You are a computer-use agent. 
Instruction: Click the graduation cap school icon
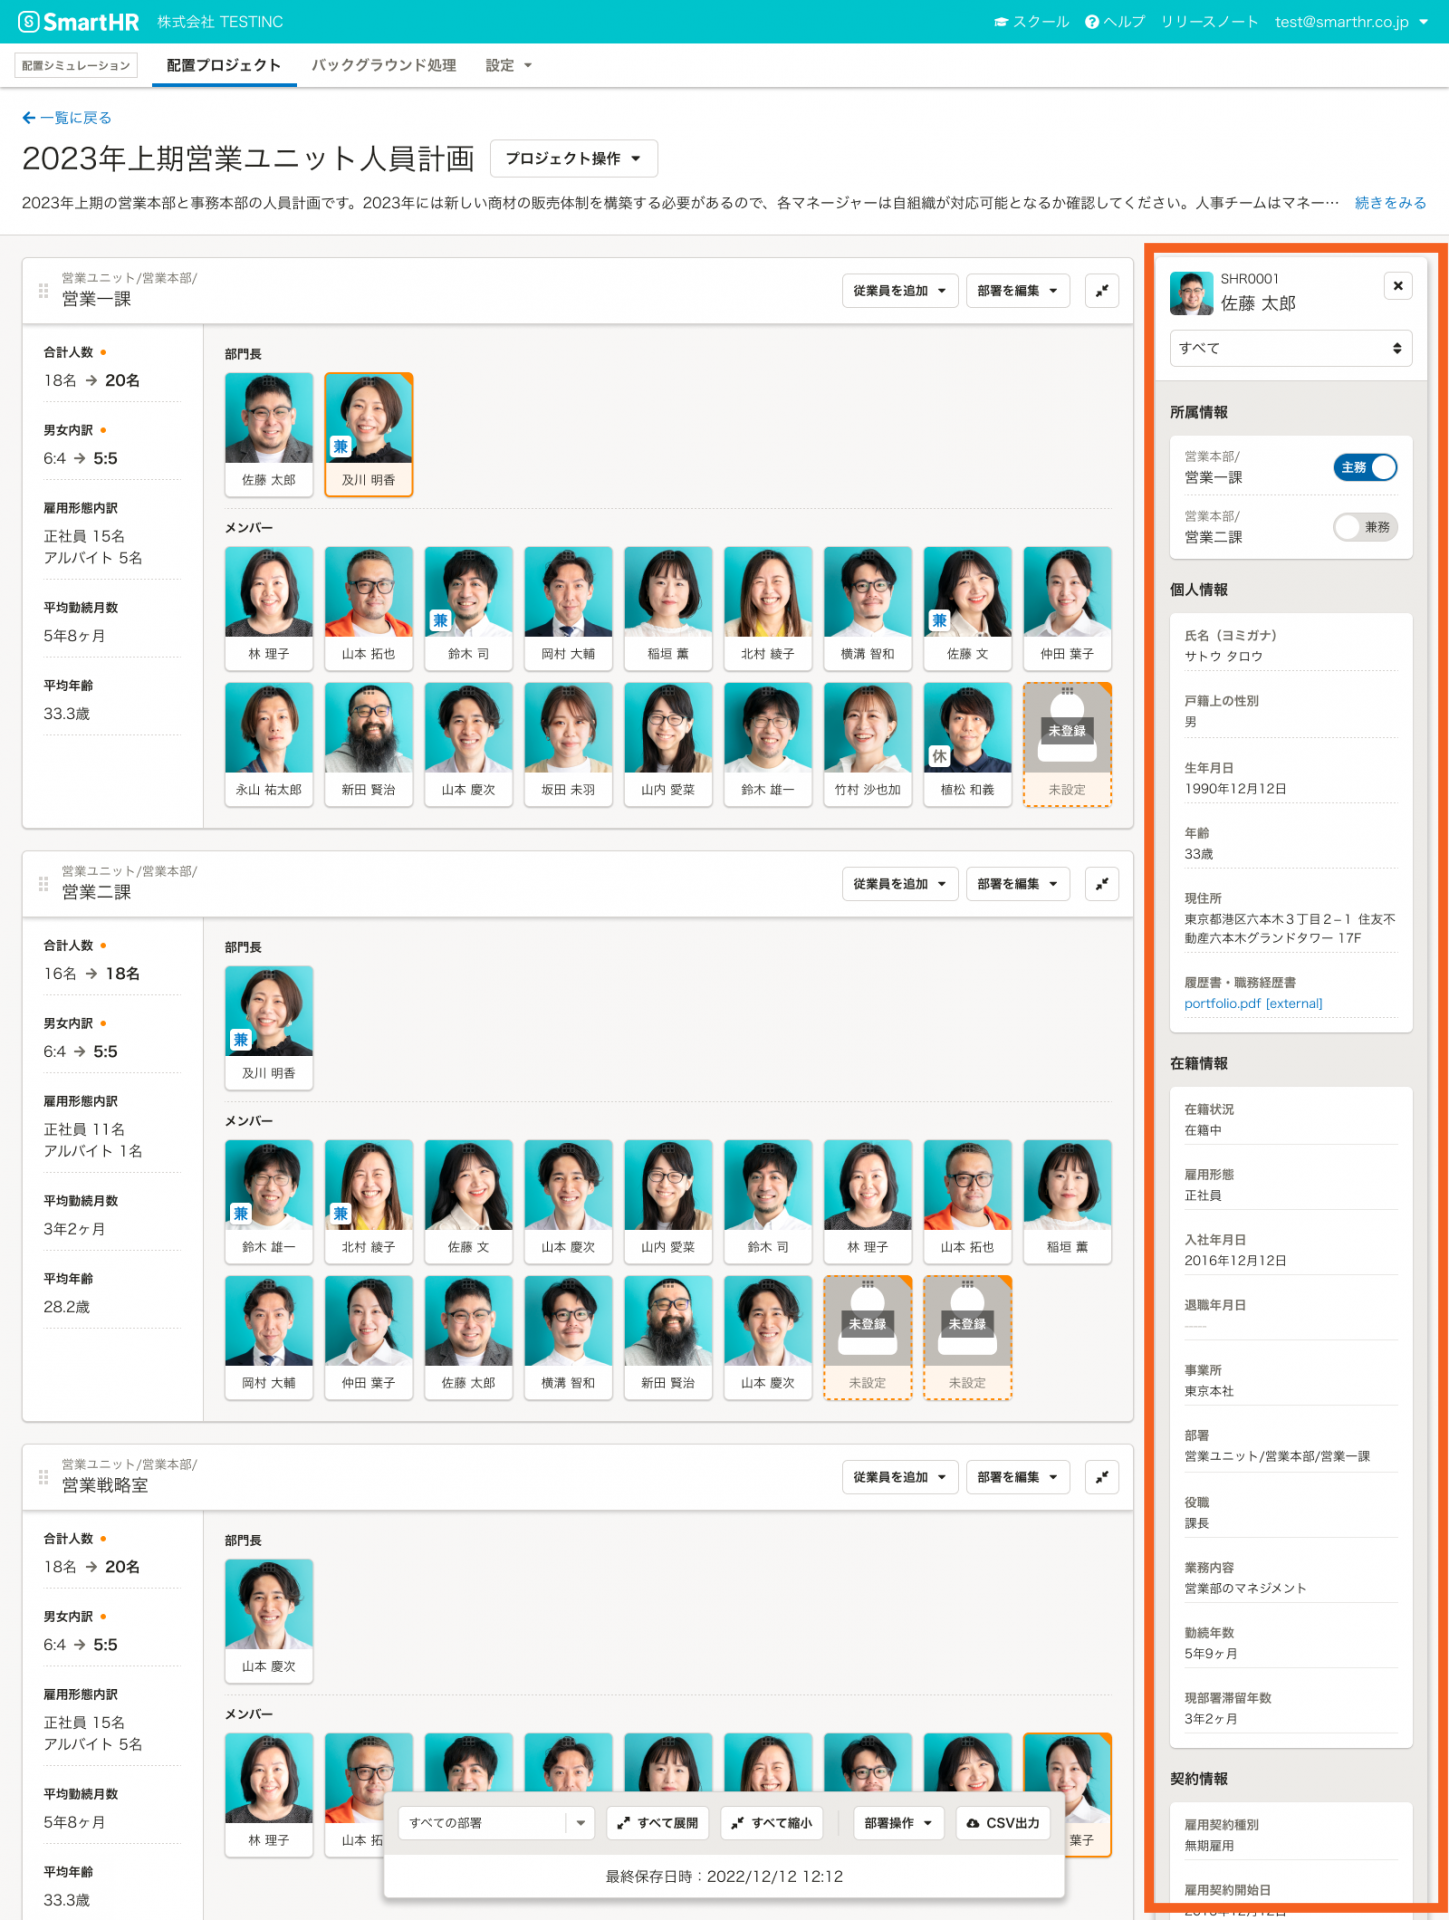pos(1001,22)
